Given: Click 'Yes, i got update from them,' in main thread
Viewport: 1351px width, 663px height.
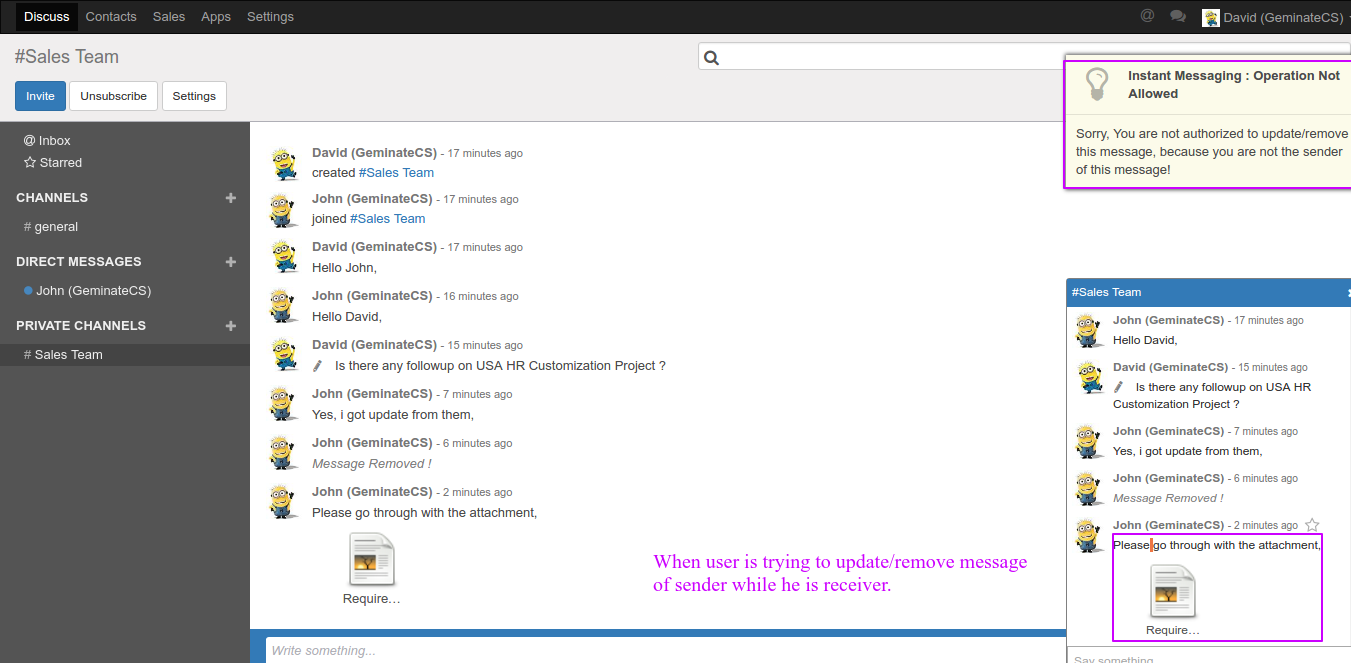Looking at the screenshot, I should click(393, 415).
